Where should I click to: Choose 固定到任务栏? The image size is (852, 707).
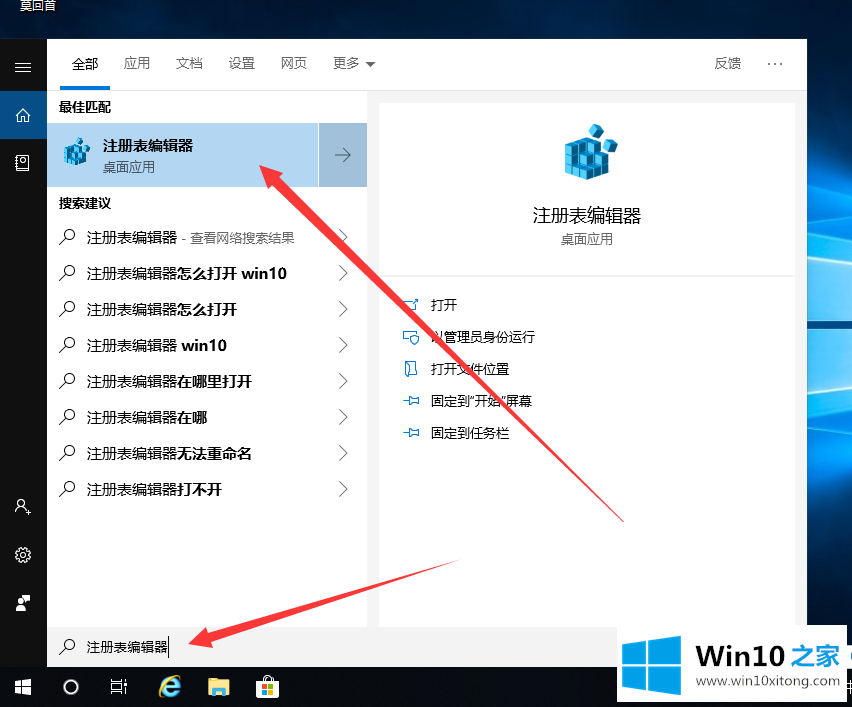click(470, 433)
